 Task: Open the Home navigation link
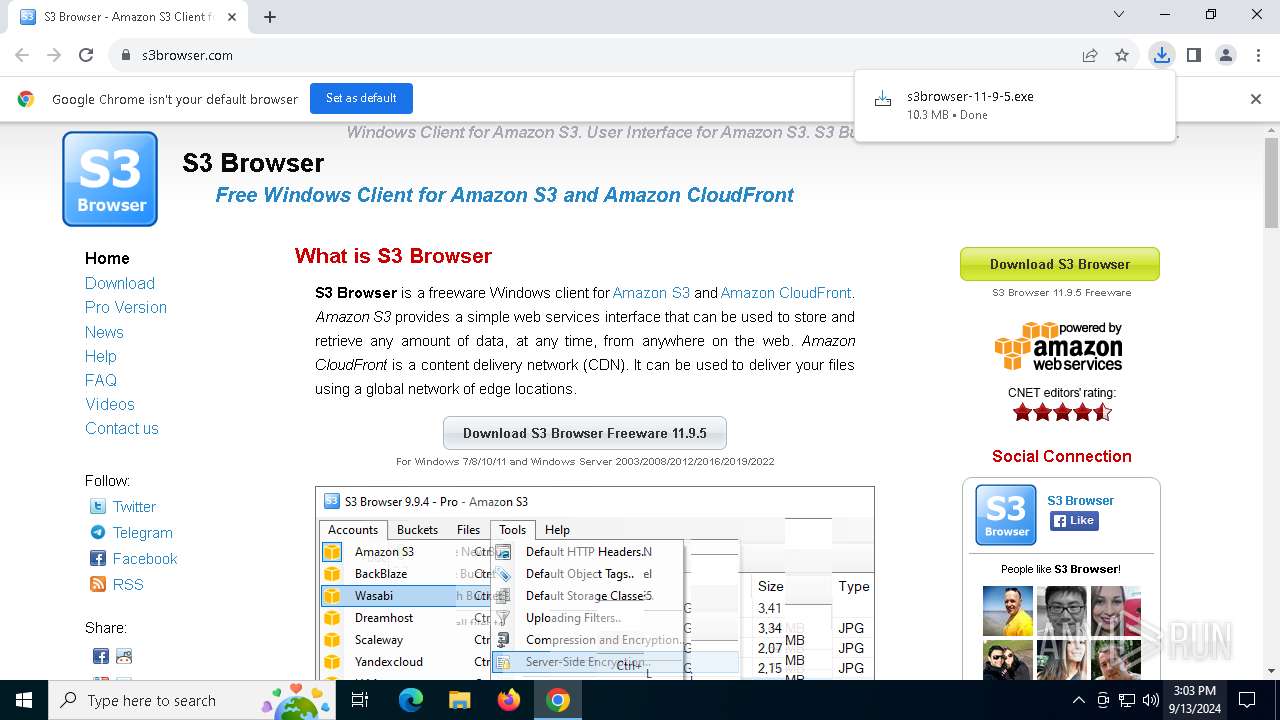107,258
